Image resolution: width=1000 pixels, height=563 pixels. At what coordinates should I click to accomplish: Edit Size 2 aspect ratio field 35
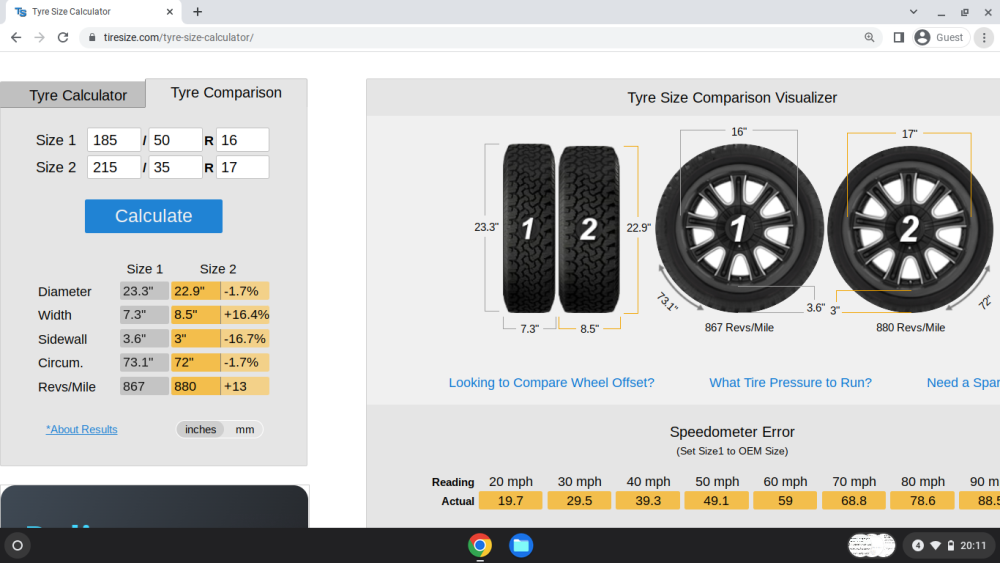point(175,167)
